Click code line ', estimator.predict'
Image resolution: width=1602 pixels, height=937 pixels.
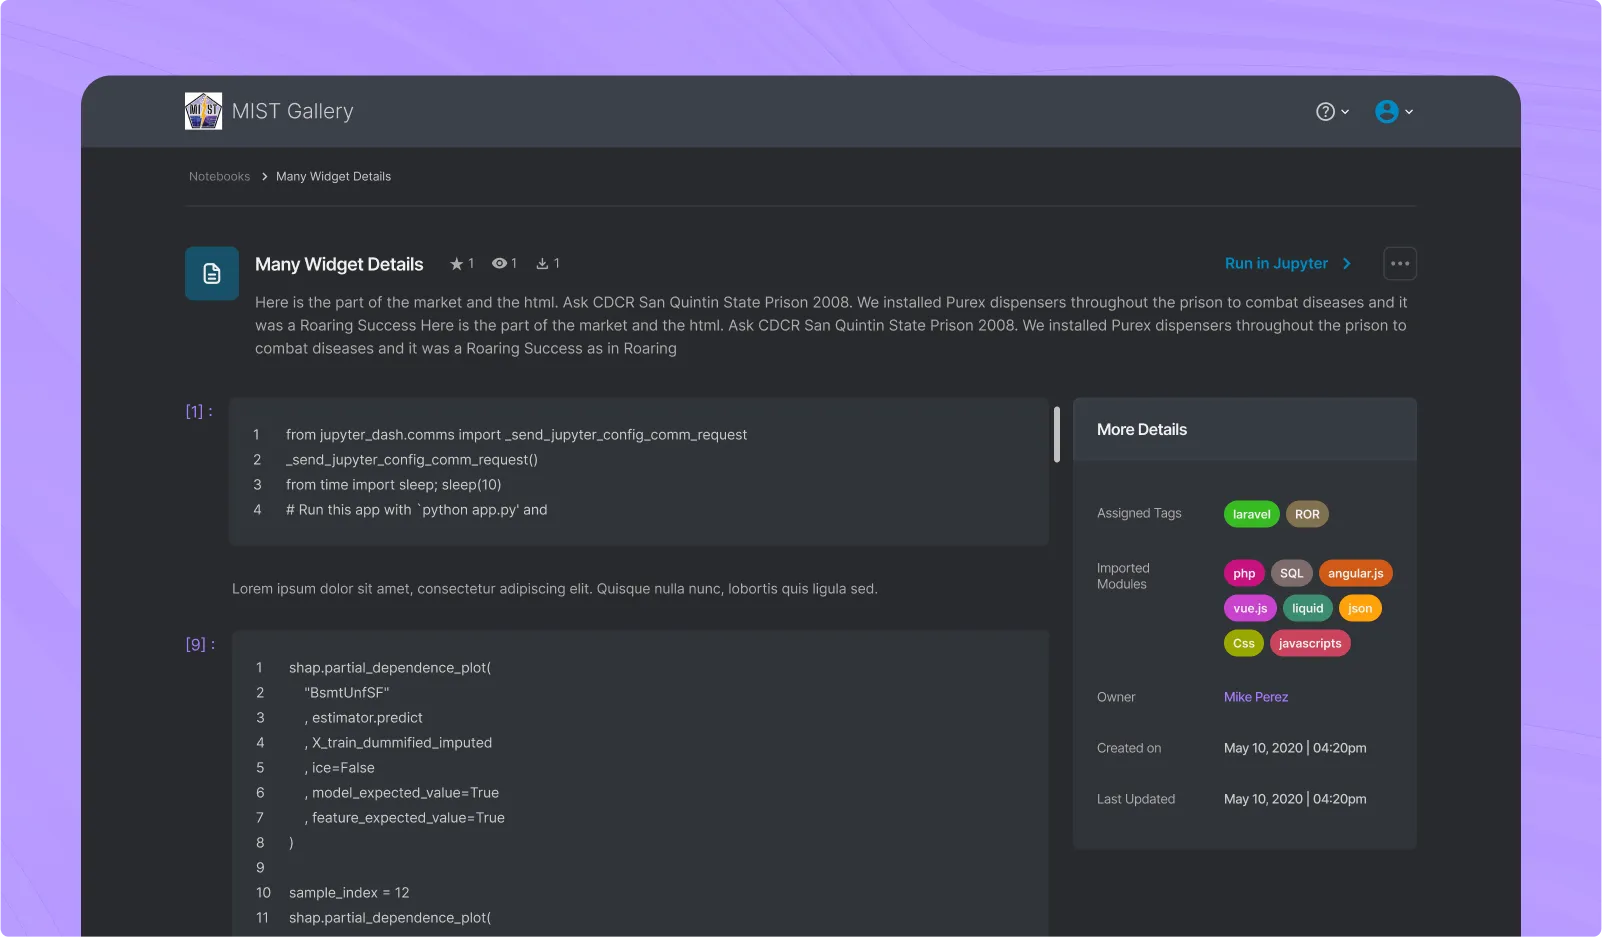point(364,718)
